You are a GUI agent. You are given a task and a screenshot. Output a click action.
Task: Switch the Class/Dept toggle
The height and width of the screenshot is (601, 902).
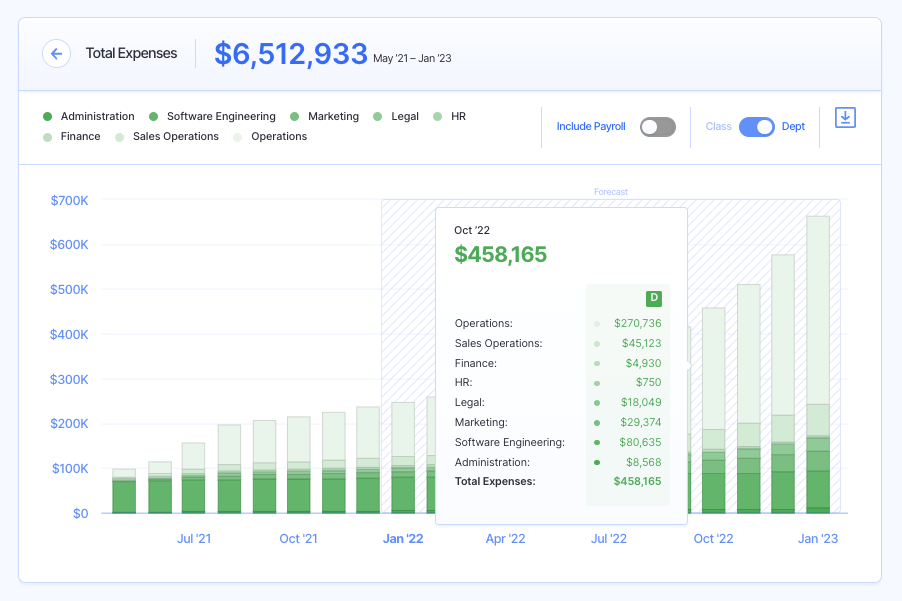coord(756,127)
